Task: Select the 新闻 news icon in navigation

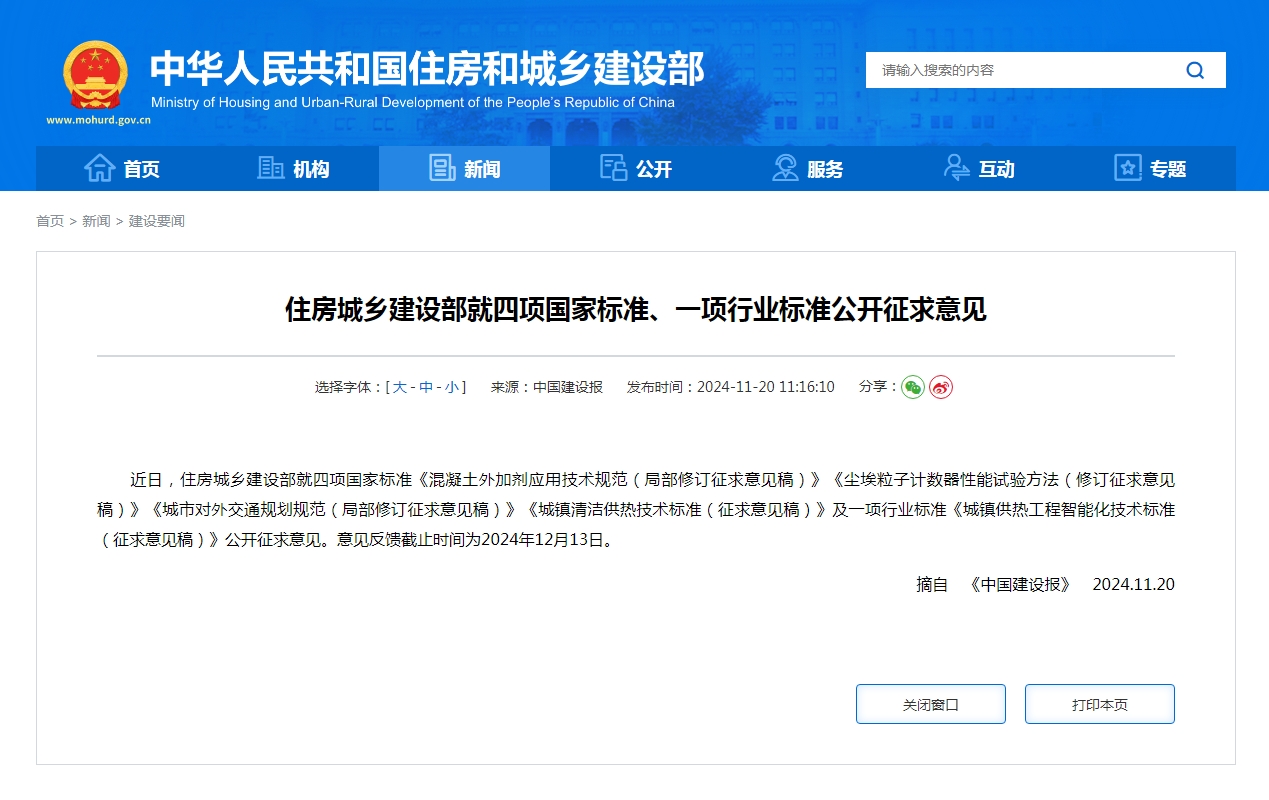Action: coord(441,168)
